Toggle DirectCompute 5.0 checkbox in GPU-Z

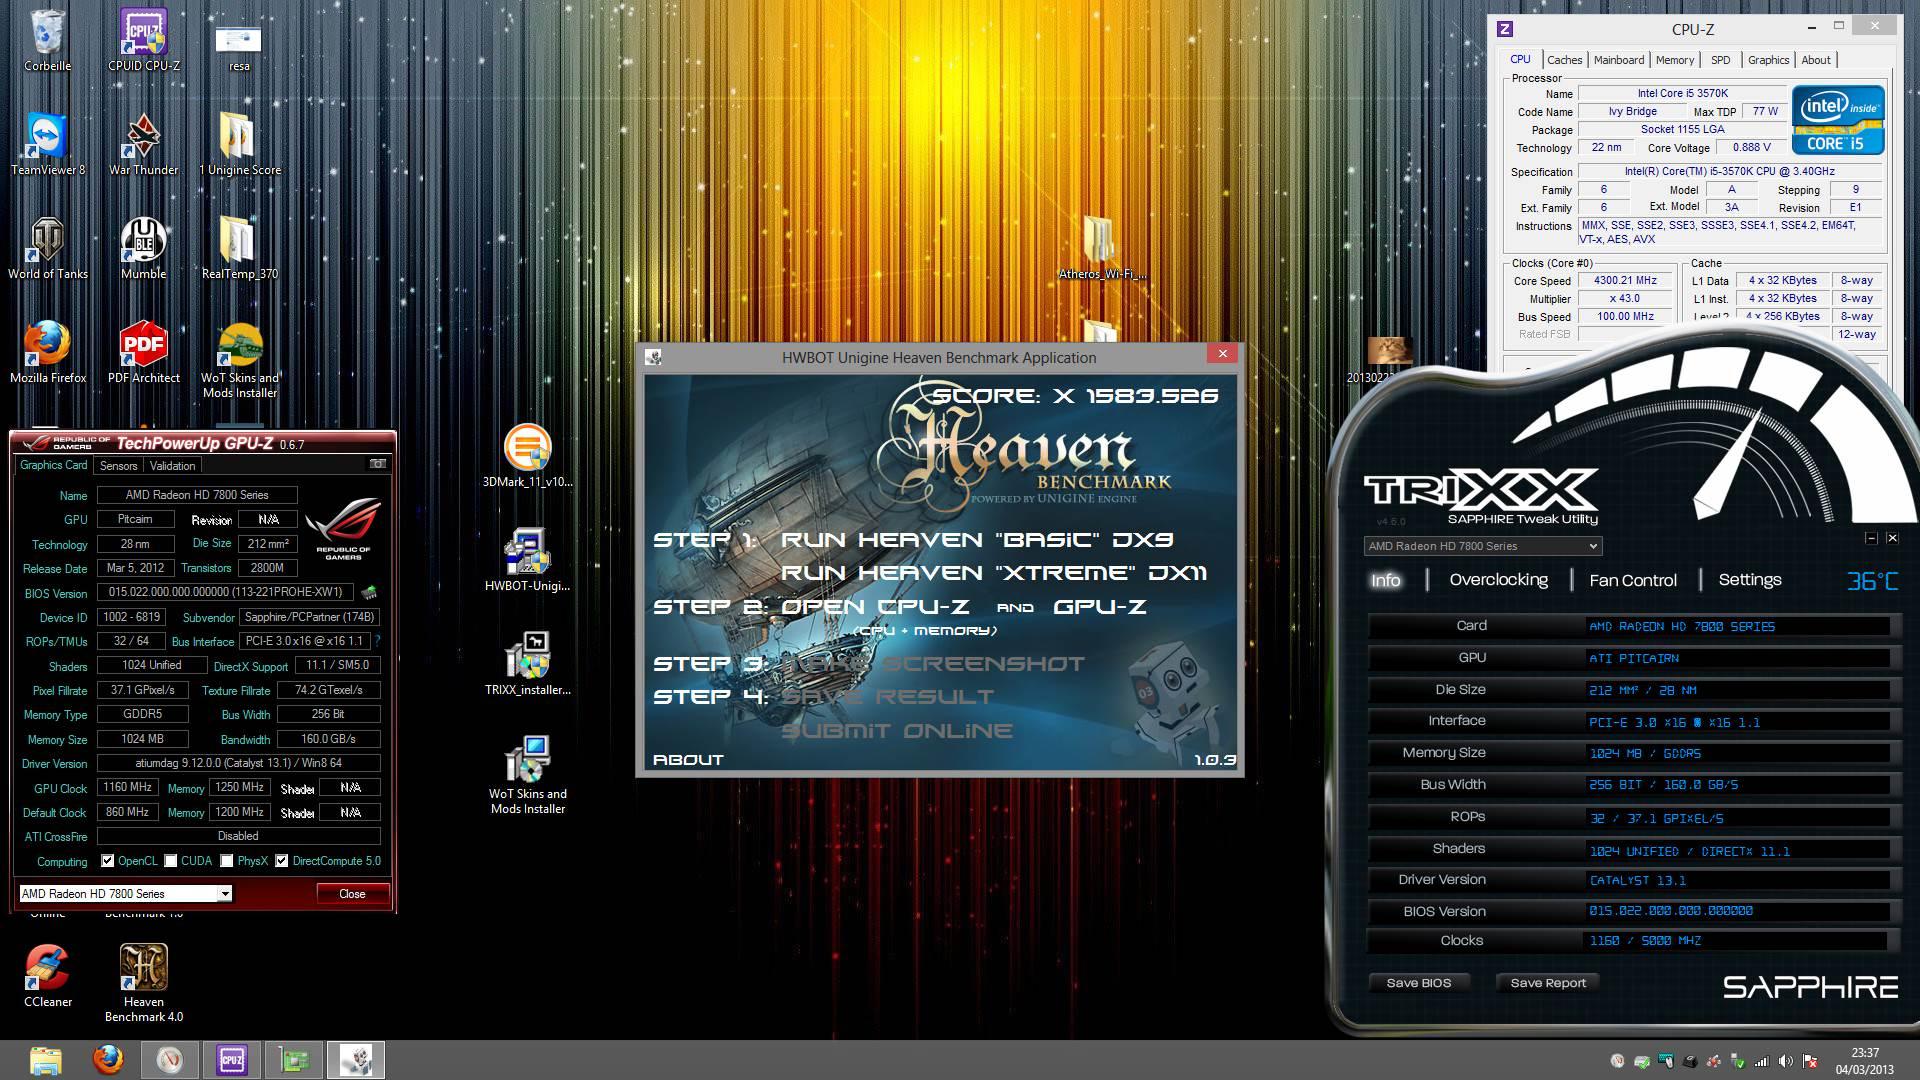coord(282,861)
